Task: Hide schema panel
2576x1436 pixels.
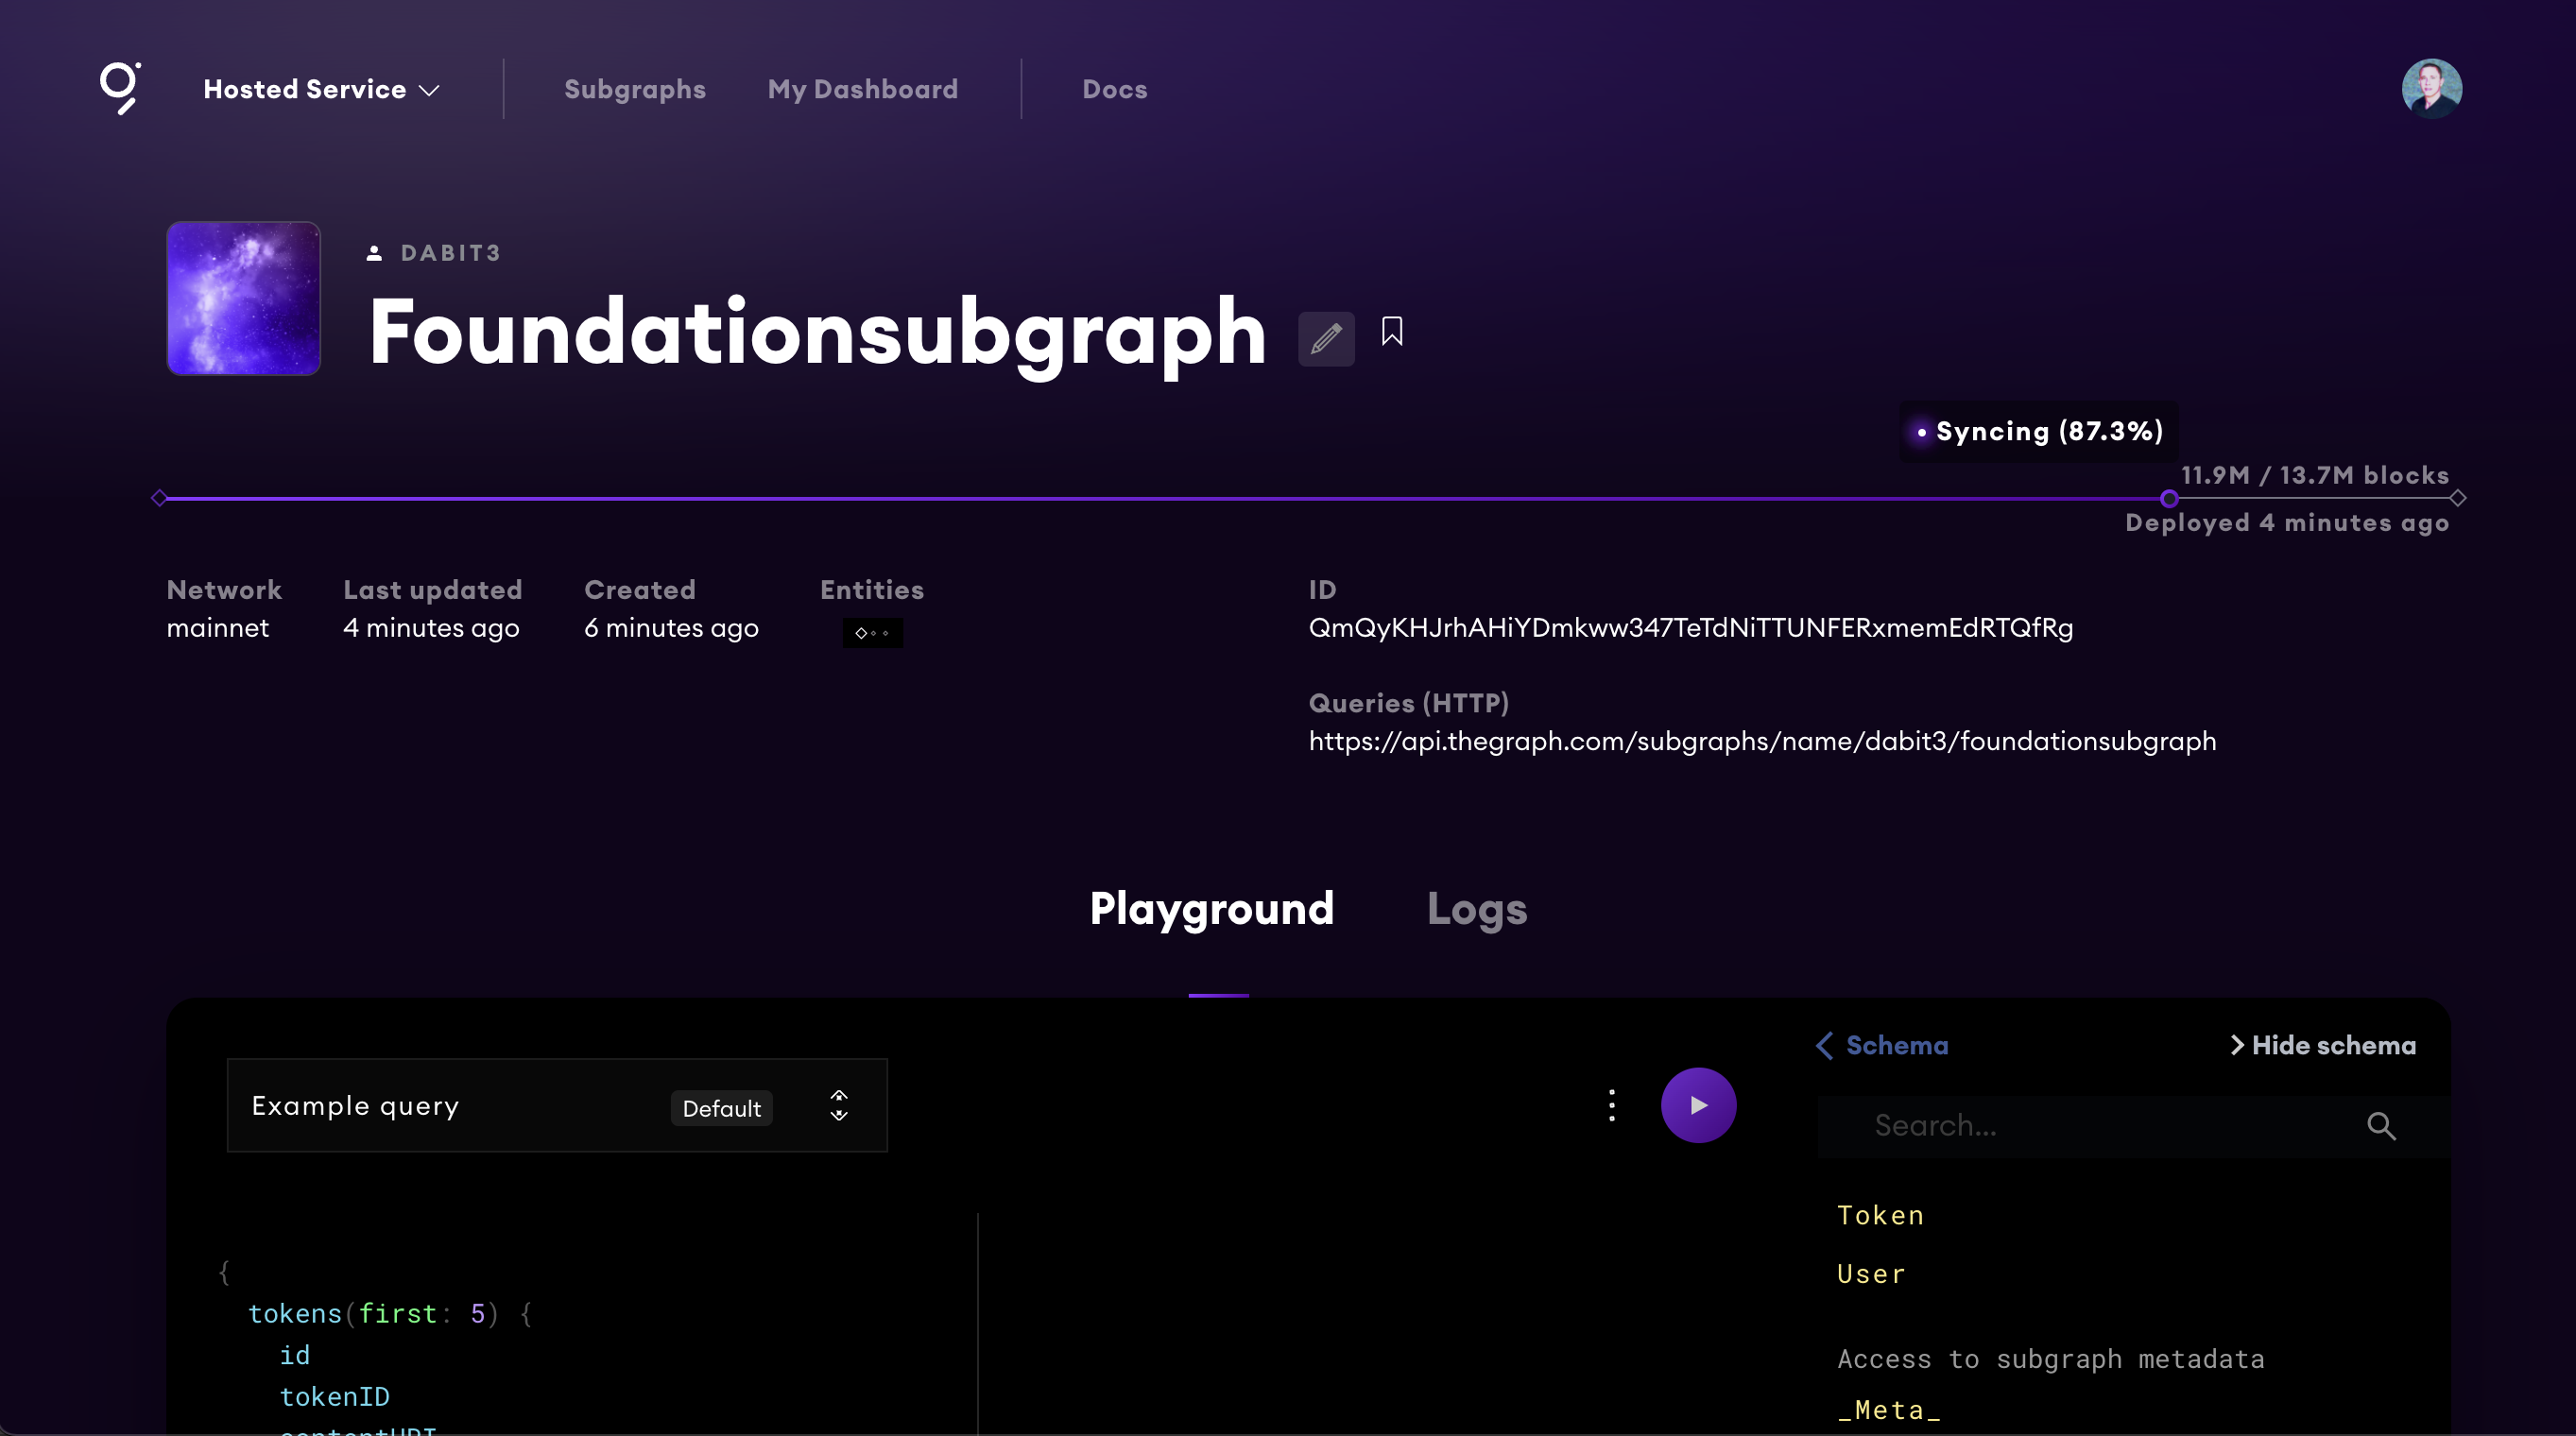Action: point(2323,1045)
